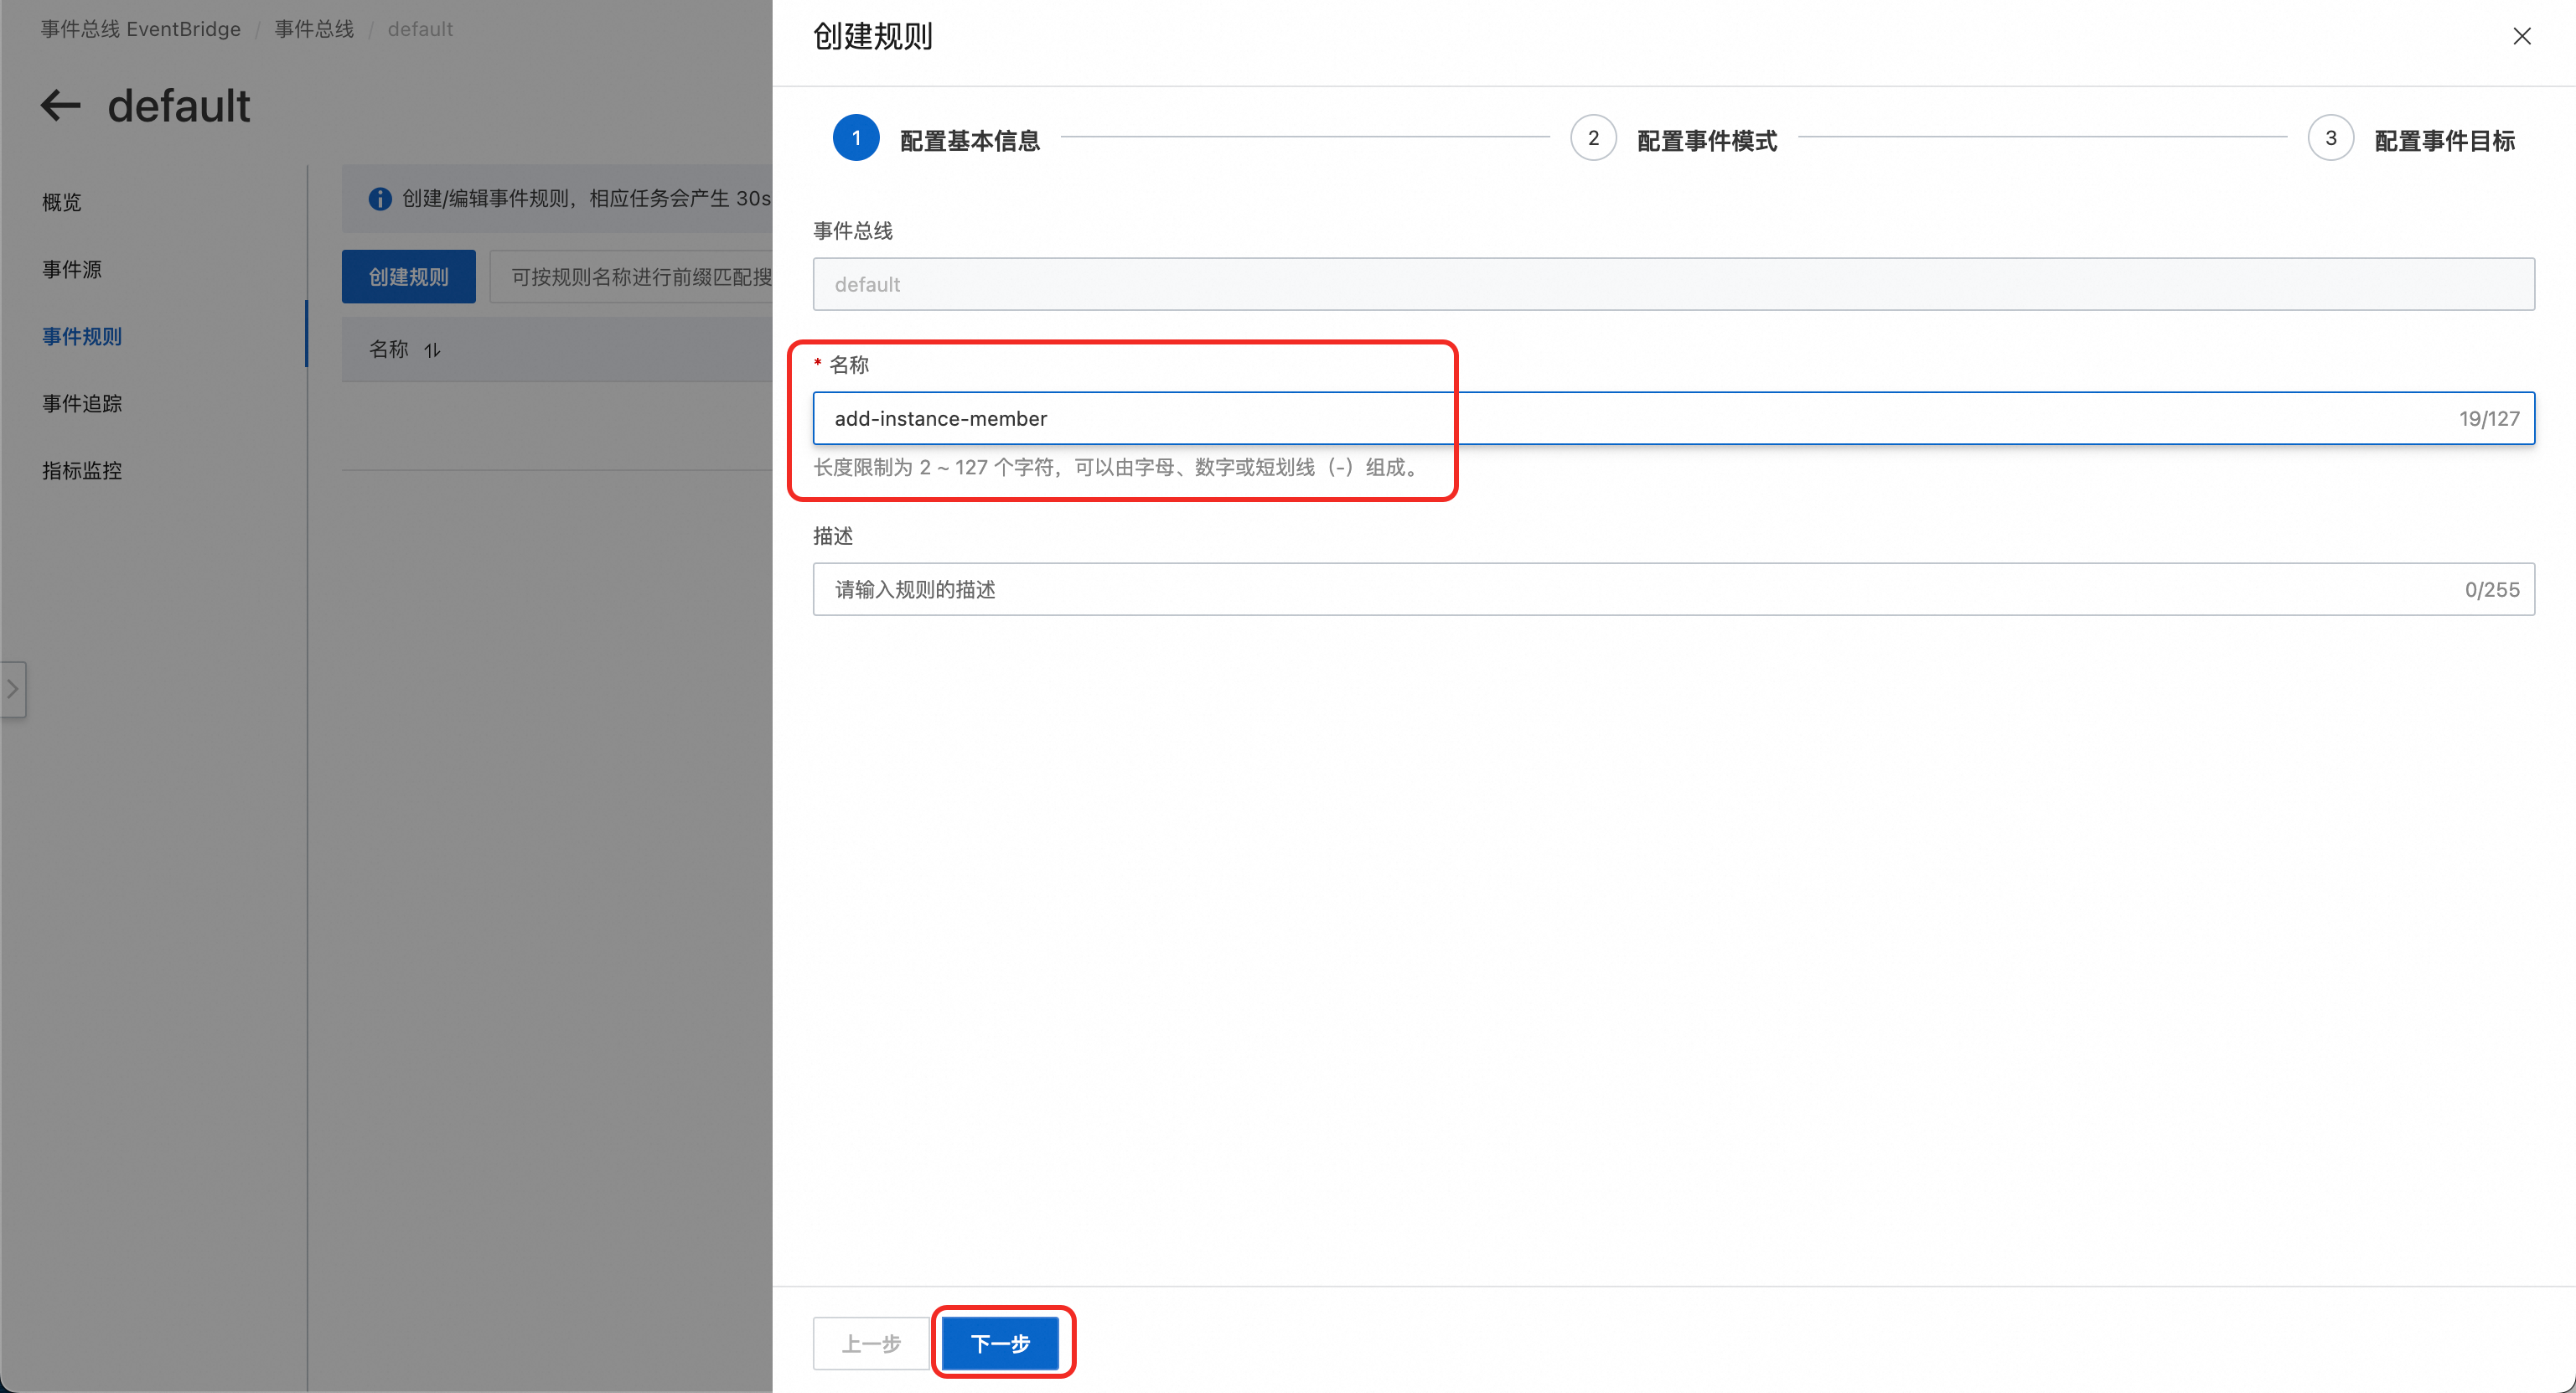
Task: Click the 描述 field label
Action: tap(833, 536)
